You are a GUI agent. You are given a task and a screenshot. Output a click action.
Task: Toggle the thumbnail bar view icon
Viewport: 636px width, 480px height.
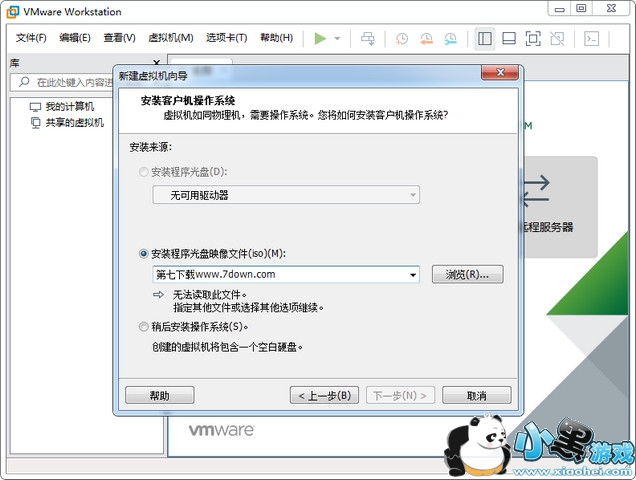tap(509, 39)
